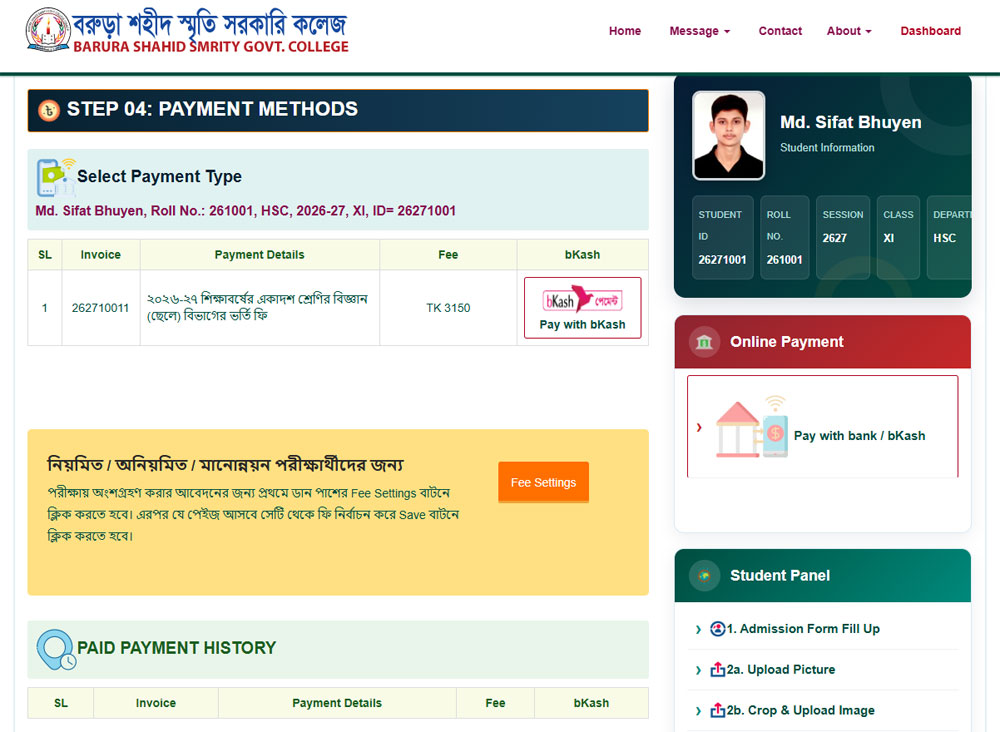The height and width of the screenshot is (732, 1000).
Task: Open 2b. Crop & Upload Image link
Action: point(800,710)
